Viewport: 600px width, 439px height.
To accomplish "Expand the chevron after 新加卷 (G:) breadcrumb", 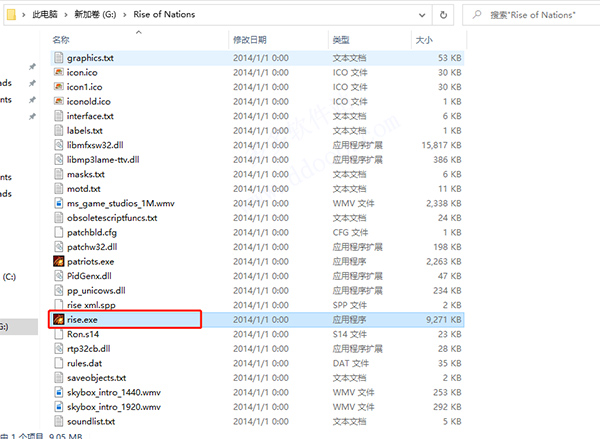I will [125, 15].
